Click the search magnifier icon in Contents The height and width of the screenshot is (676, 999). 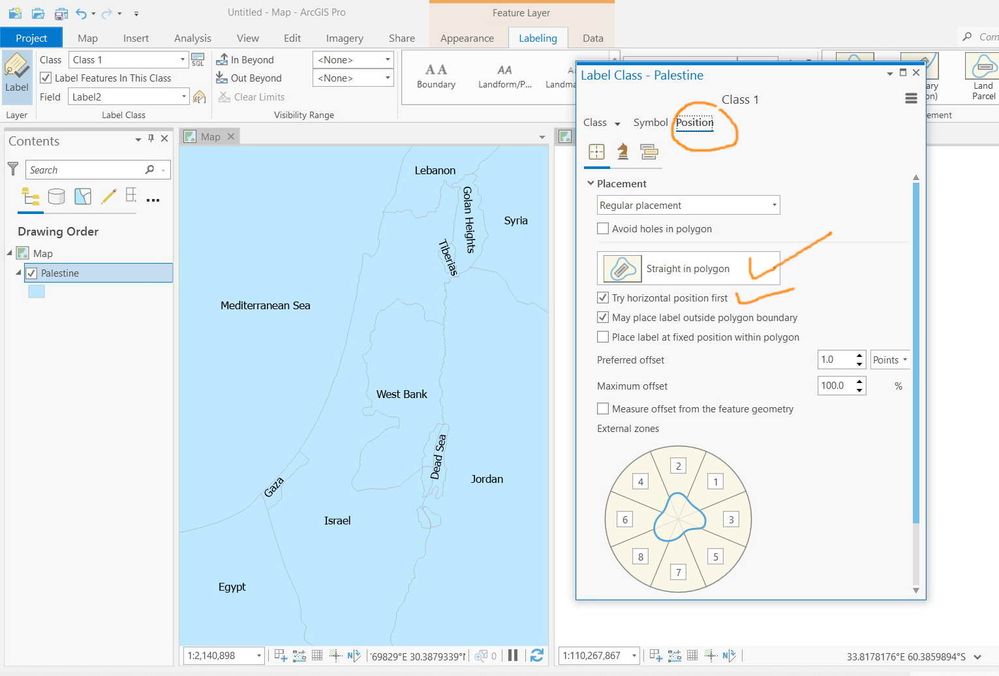(x=150, y=169)
